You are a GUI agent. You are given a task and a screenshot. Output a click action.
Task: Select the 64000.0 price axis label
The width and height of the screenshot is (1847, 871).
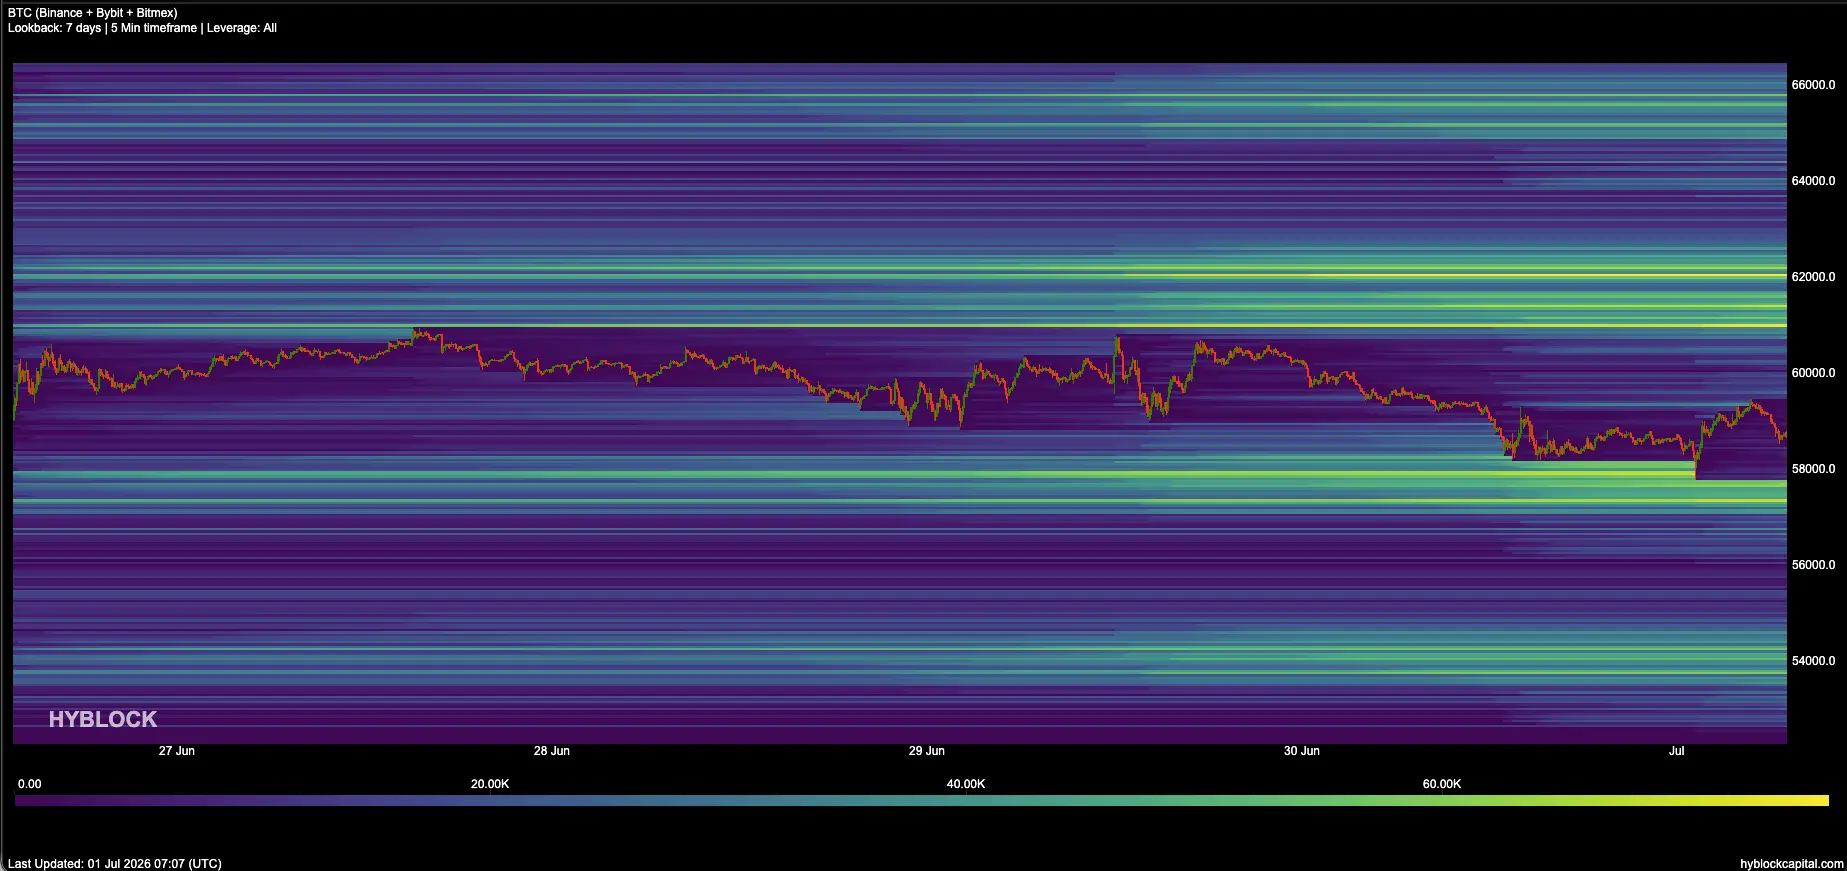coord(1813,181)
